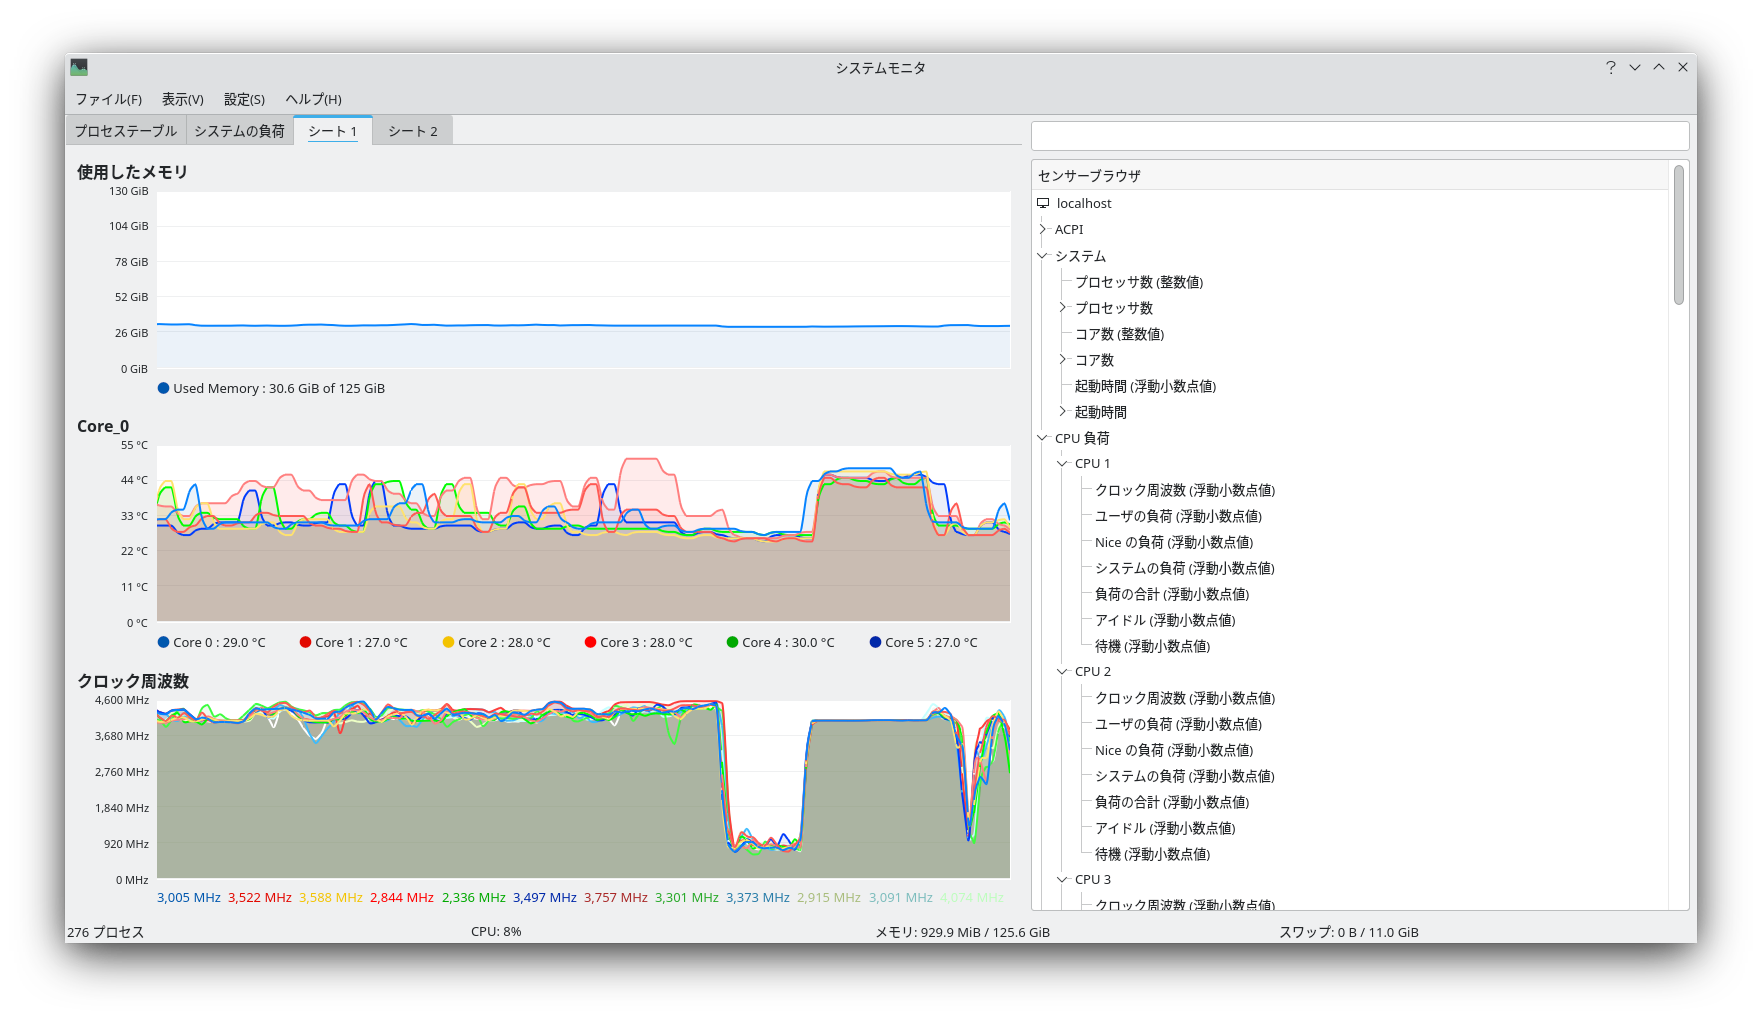This screenshot has width=1762, height=1020.
Task: Click the Core 3 legend color dot
Action: (x=589, y=642)
